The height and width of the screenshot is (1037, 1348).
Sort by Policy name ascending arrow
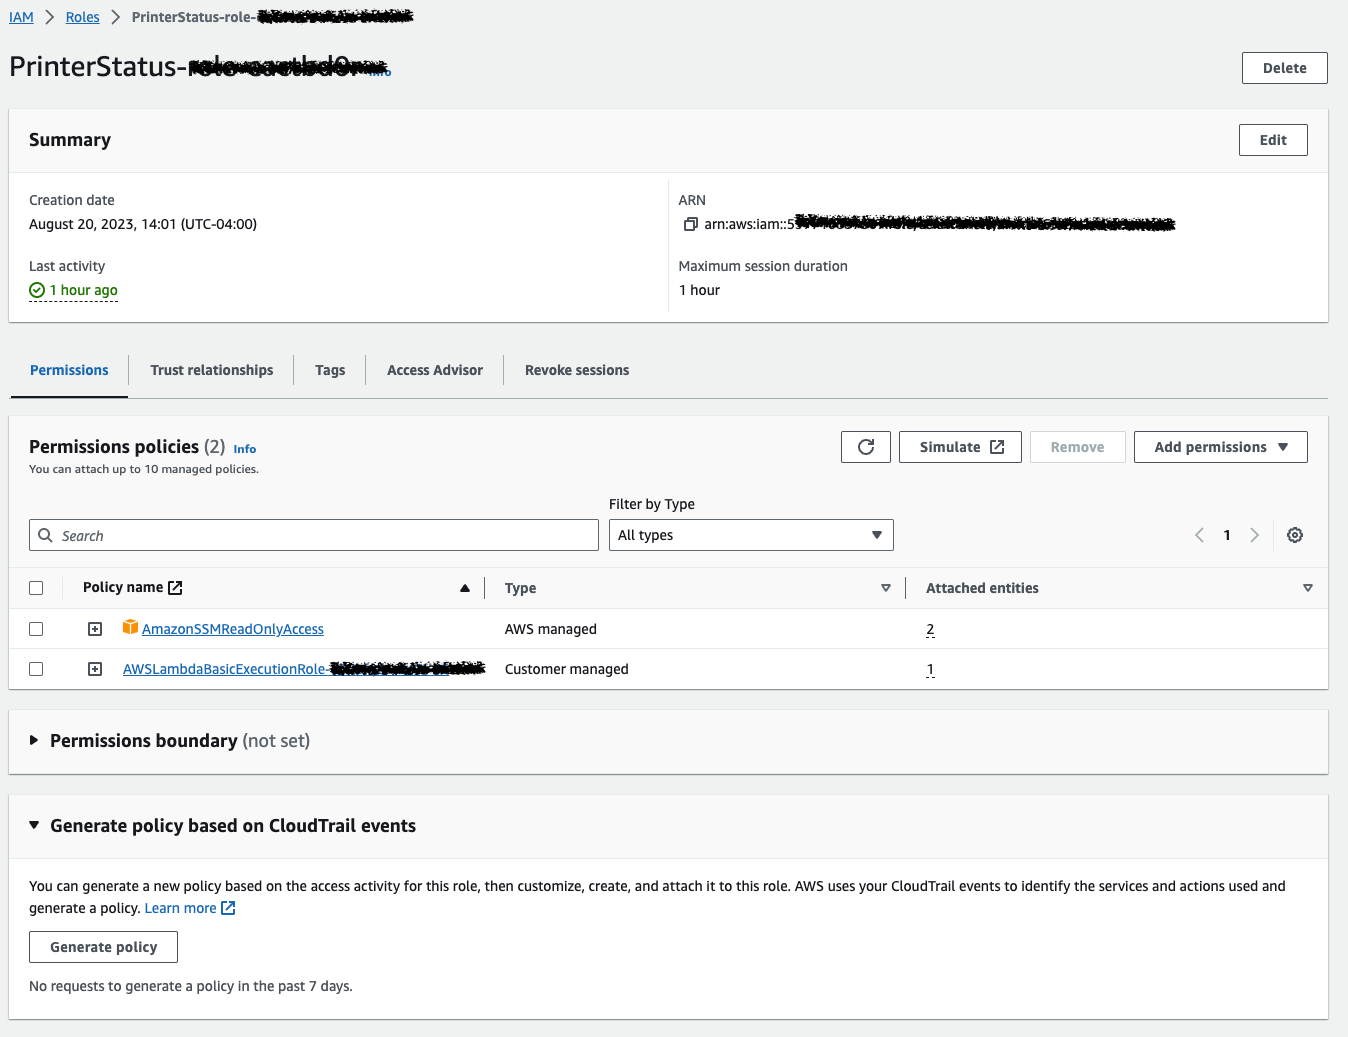pos(465,588)
